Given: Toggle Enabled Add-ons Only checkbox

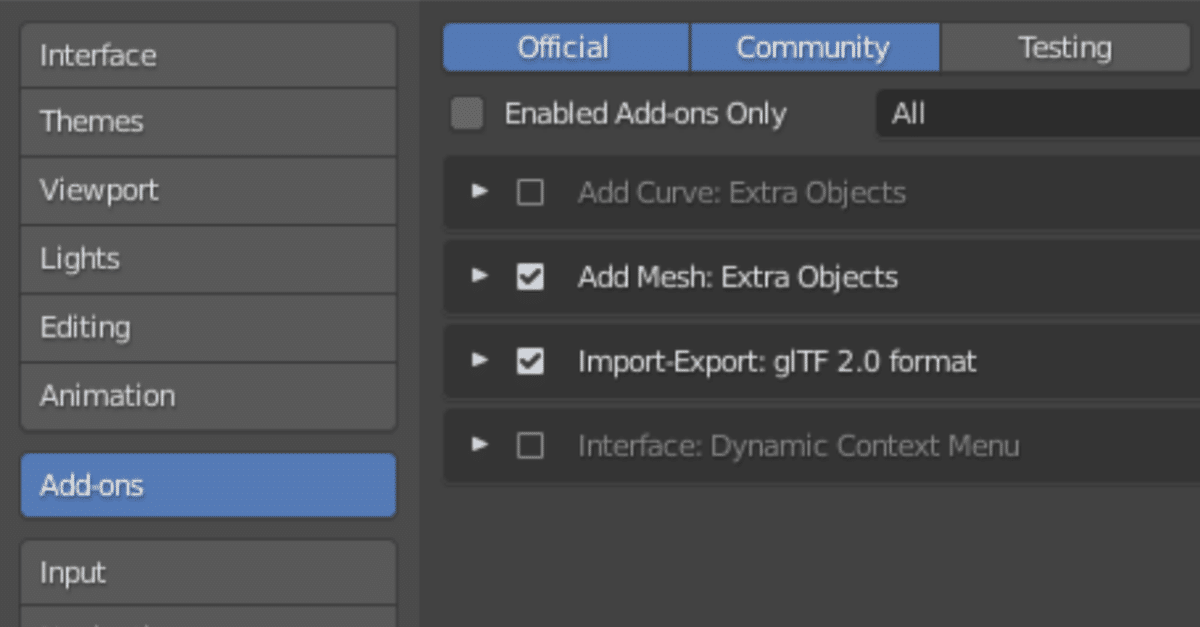Looking at the screenshot, I should (467, 114).
